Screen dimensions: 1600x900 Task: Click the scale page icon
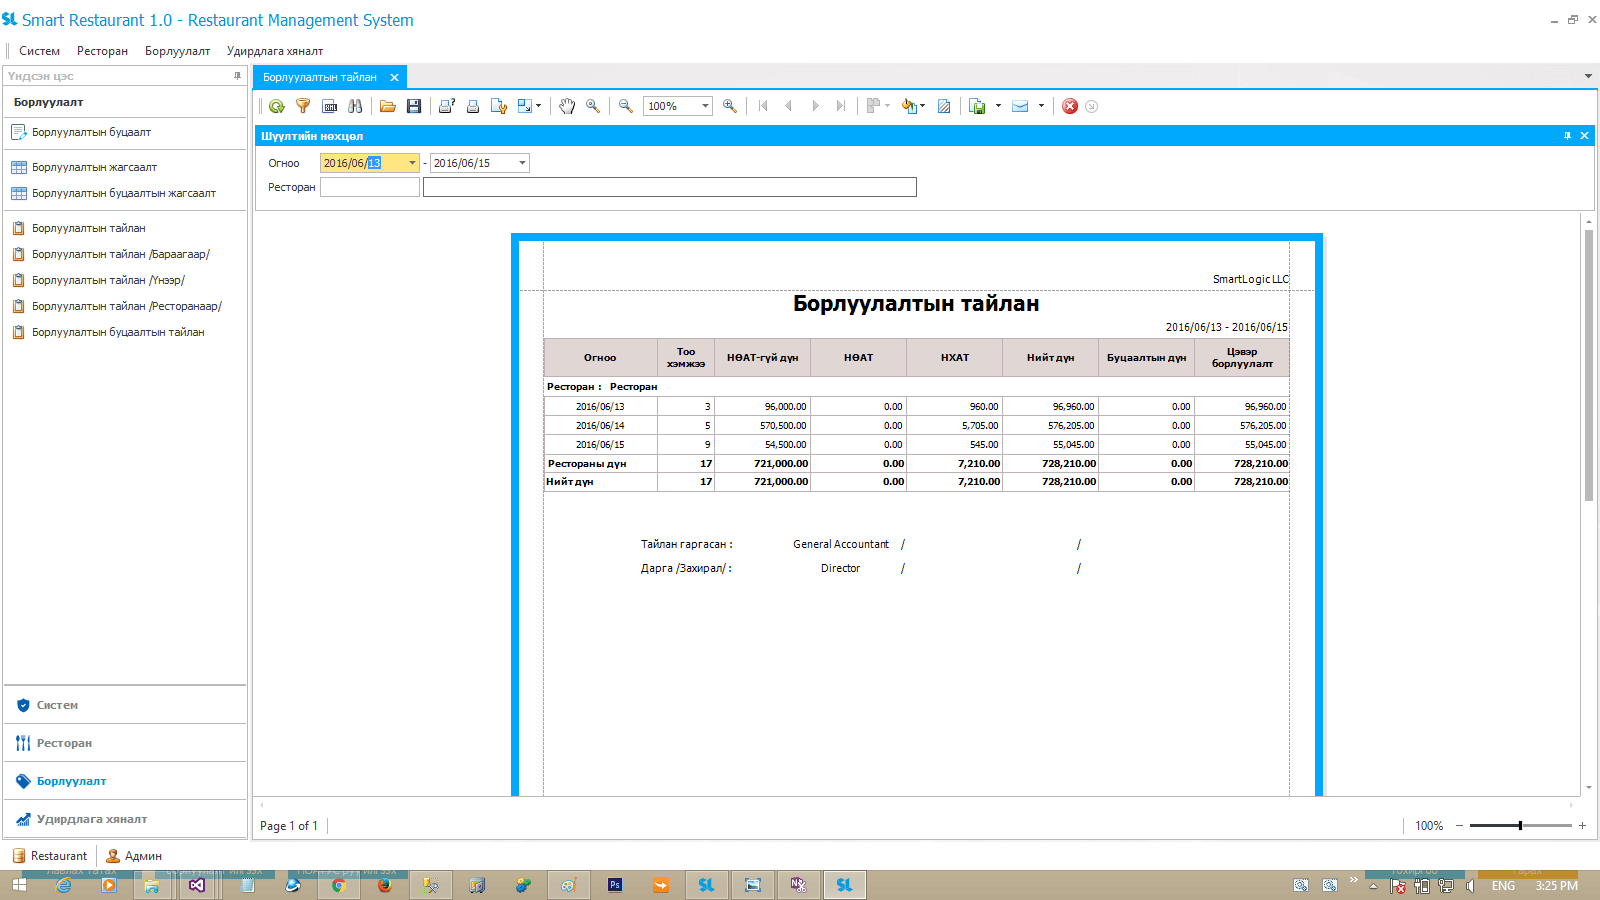(x=525, y=106)
